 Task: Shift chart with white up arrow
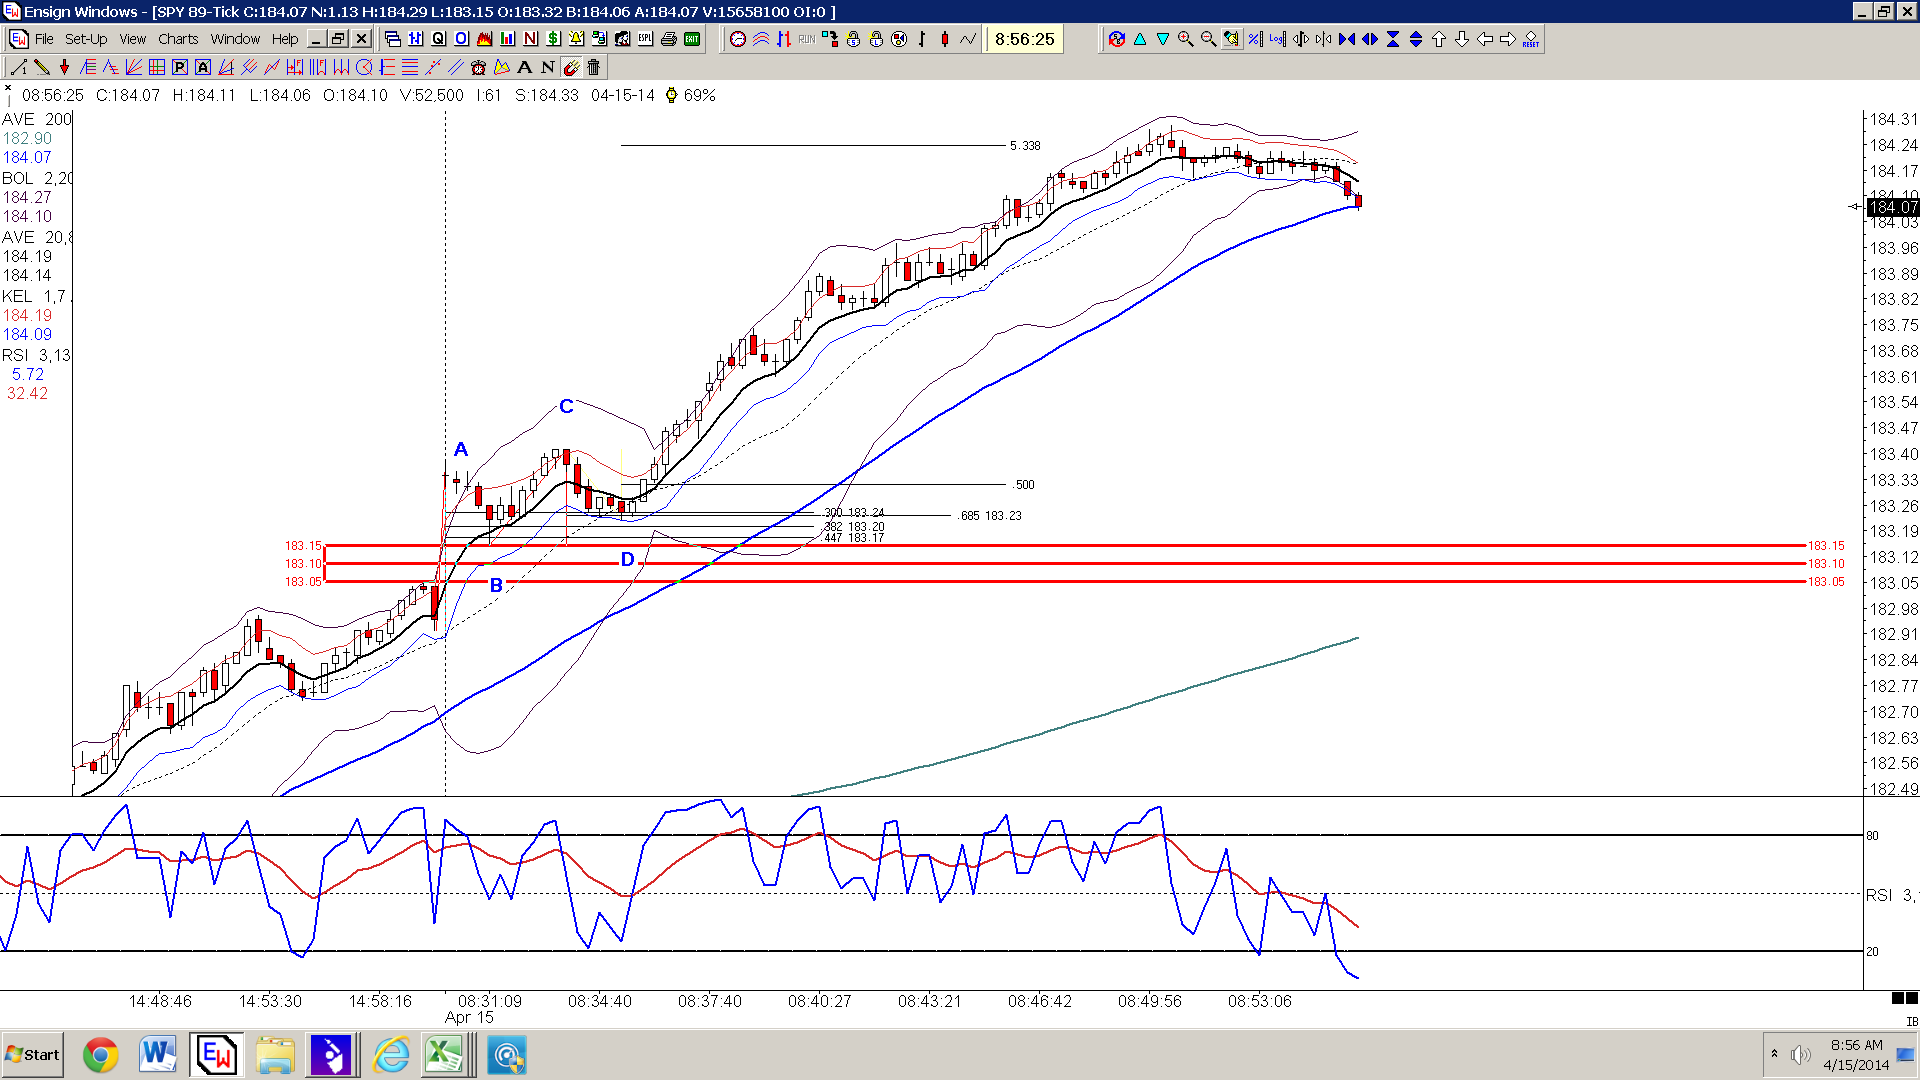pos(1439,39)
